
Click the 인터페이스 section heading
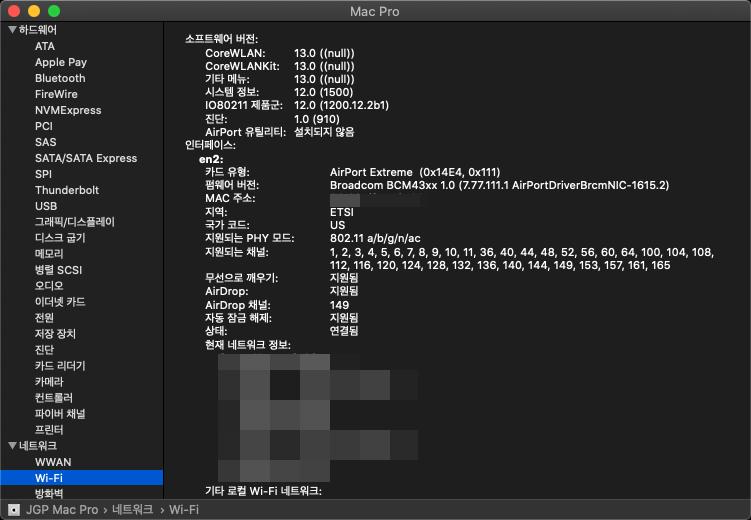(x=210, y=145)
